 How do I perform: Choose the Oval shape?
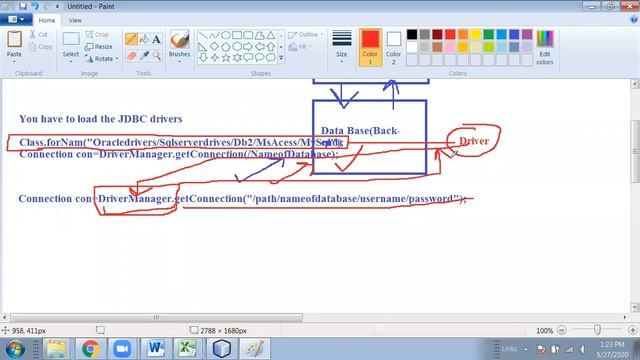(x=226, y=36)
